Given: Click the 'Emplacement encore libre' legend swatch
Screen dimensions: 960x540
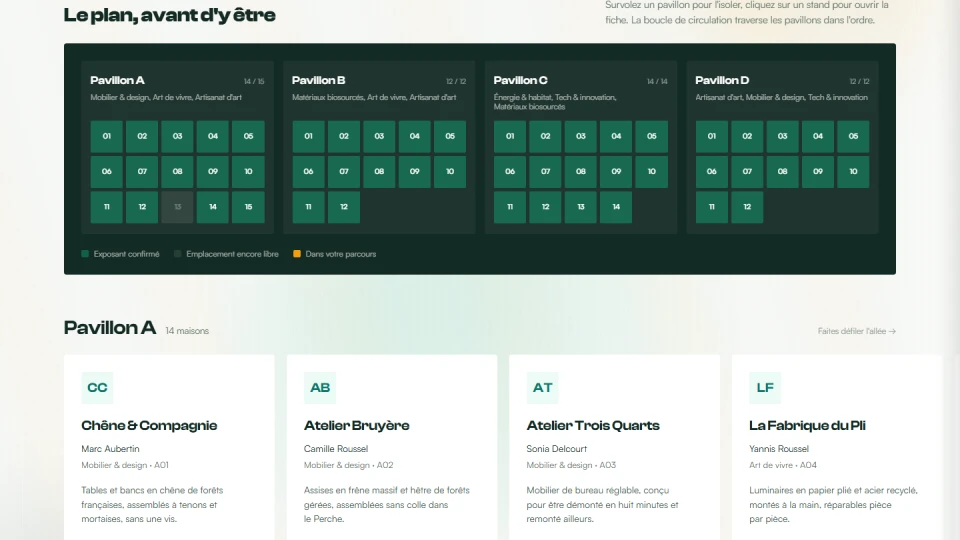Looking at the screenshot, I should click(178, 253).
